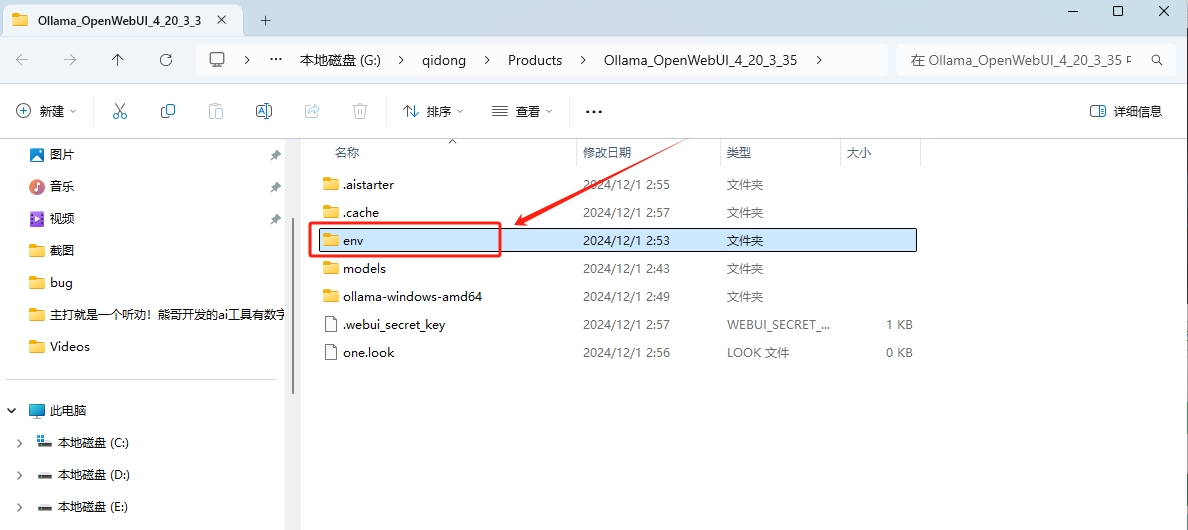Open the See more ellipsis menu
Screen dimensions: 1188x530
click(x=594, y=111)
